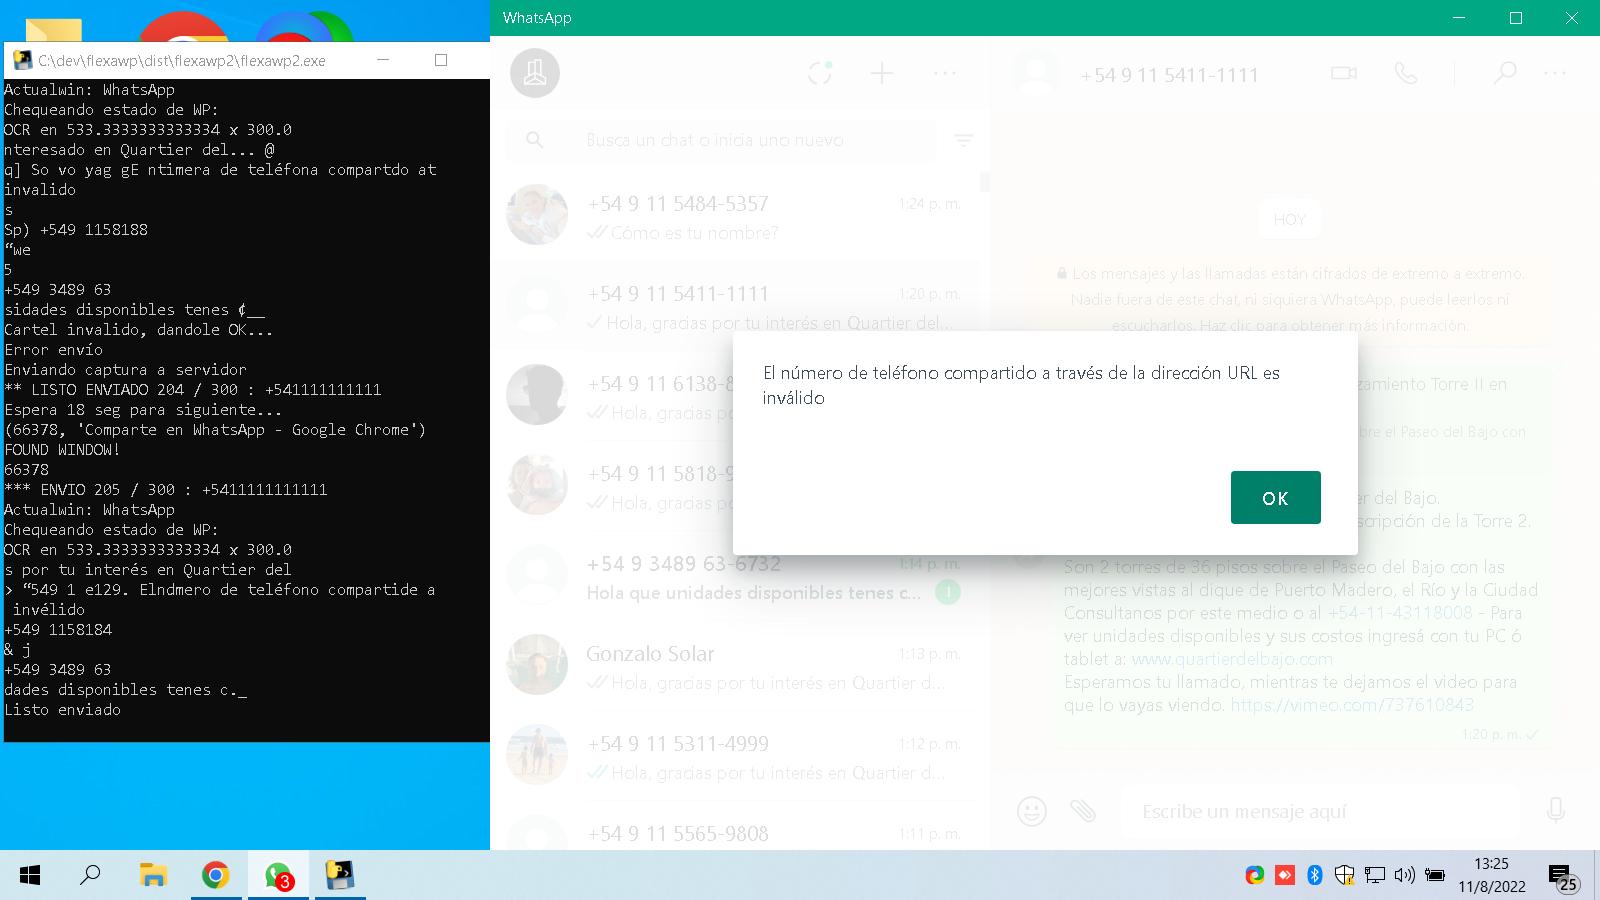Click the 'Listo enviado' line in console

[63, 709]
